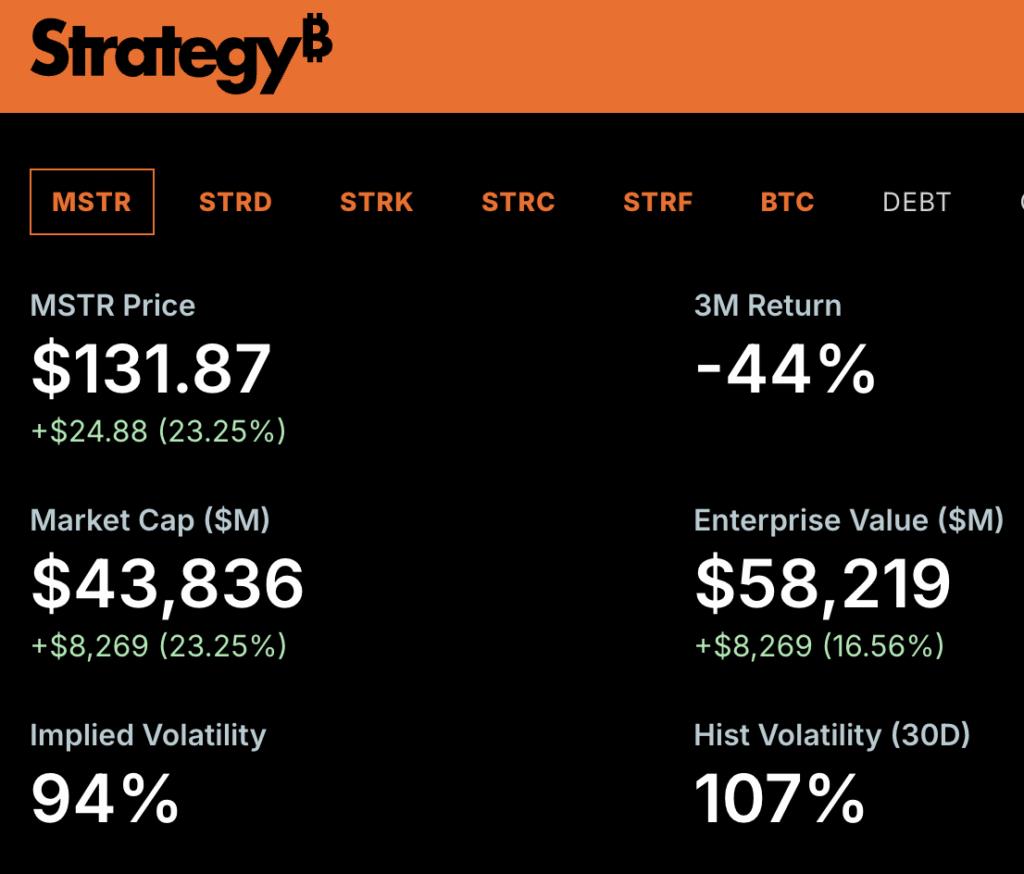This screenshot has height=874, width=1024.
Task: Click the Hist Volatility (30D) label
Action: [832, 735]
